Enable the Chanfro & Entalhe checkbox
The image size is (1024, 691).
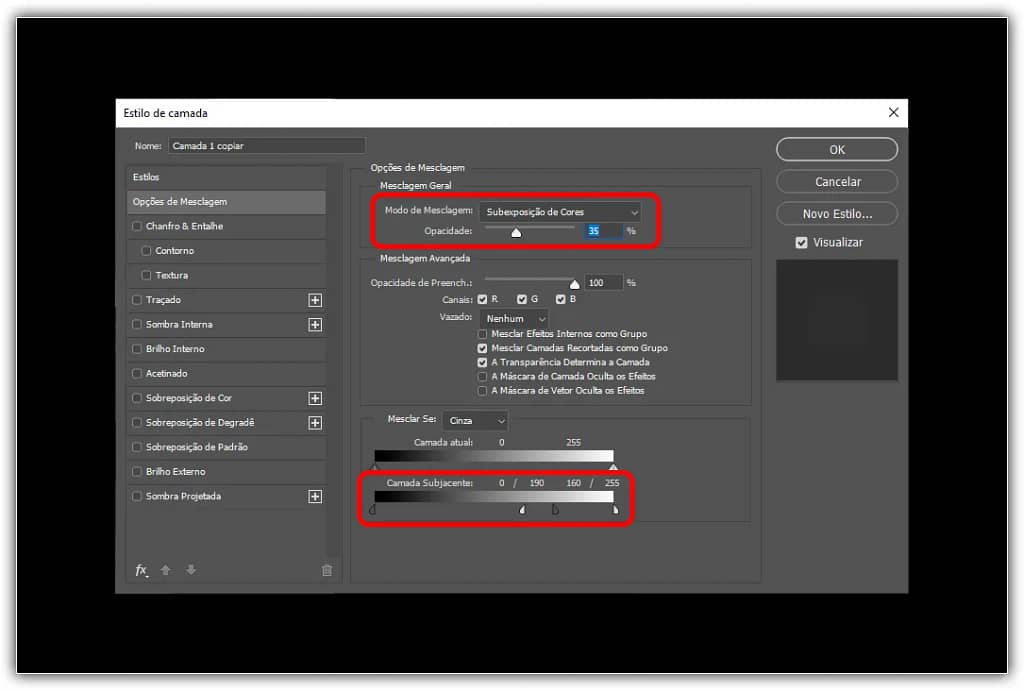(137, 227)
